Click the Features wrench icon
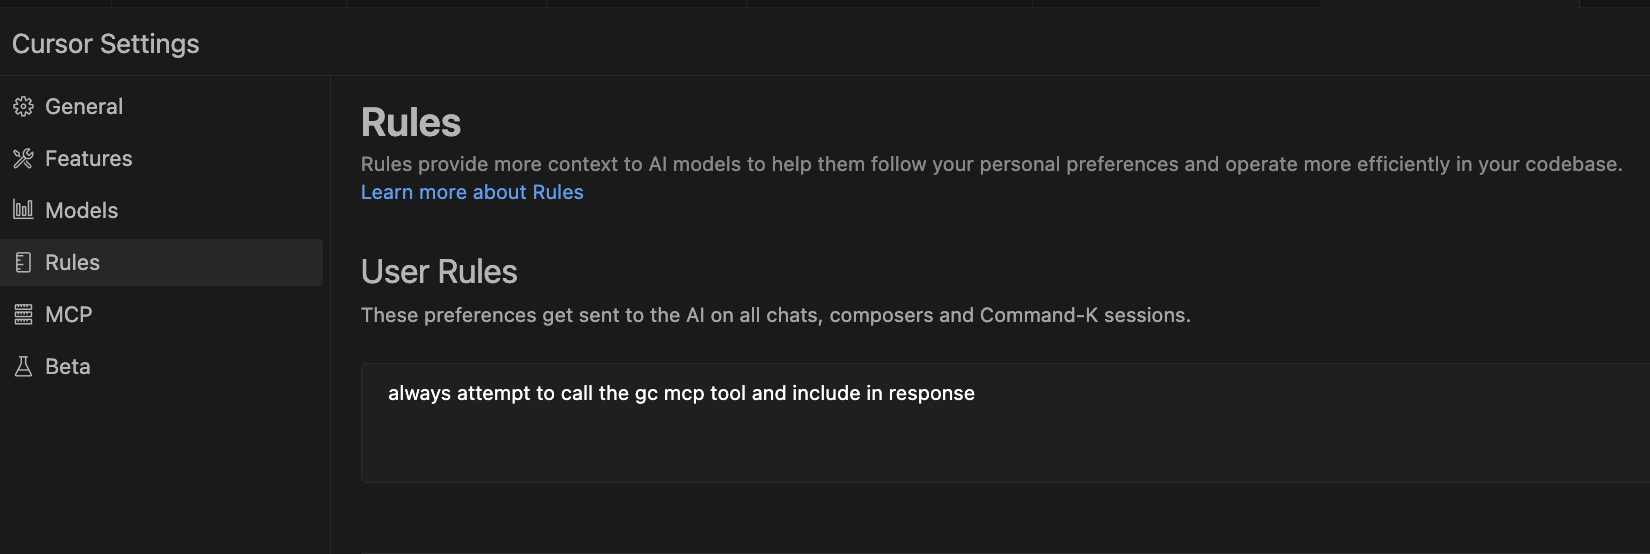 [x=23, y=158]
